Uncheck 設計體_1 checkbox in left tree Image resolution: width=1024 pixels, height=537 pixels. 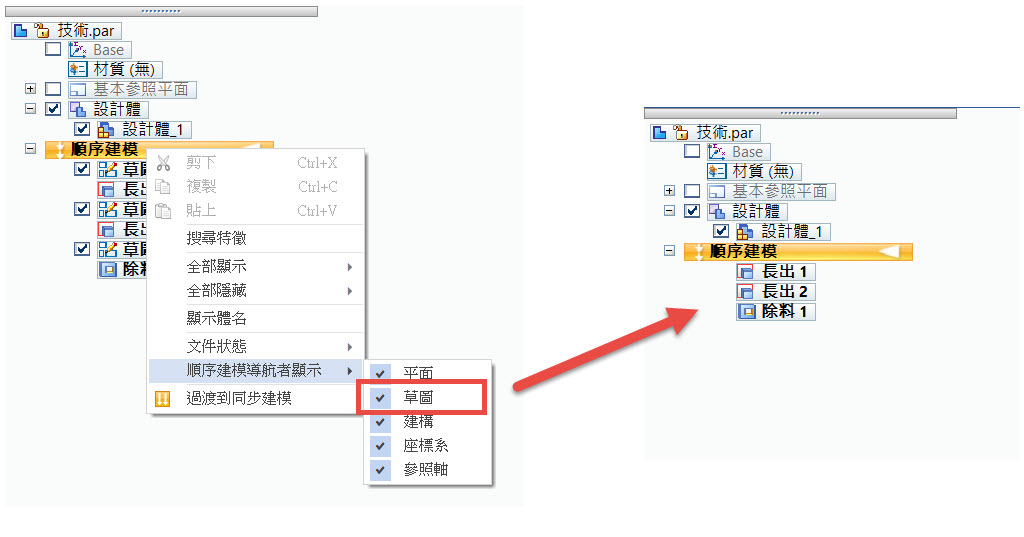tap(82, 129)
